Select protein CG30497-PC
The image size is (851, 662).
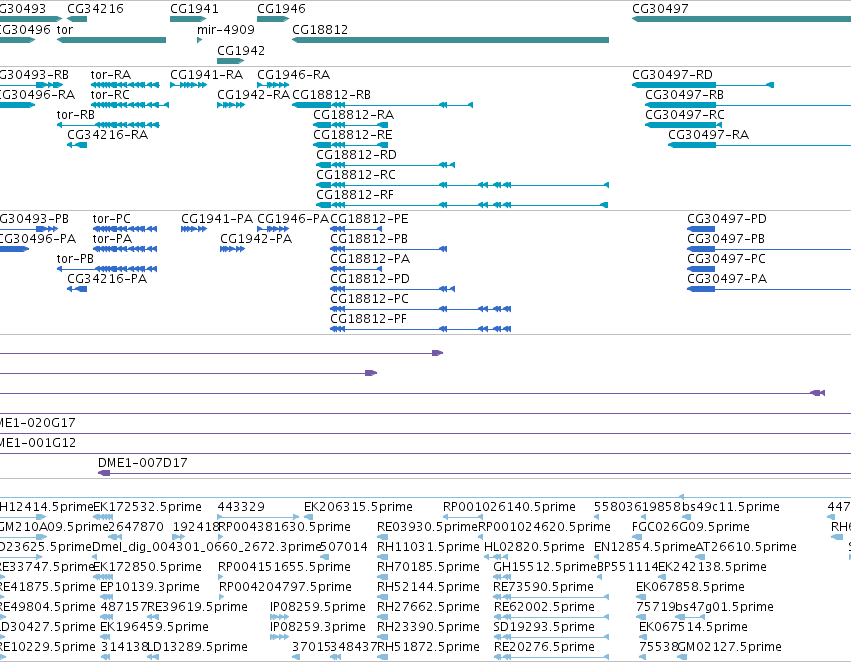[x=701, y=269]
